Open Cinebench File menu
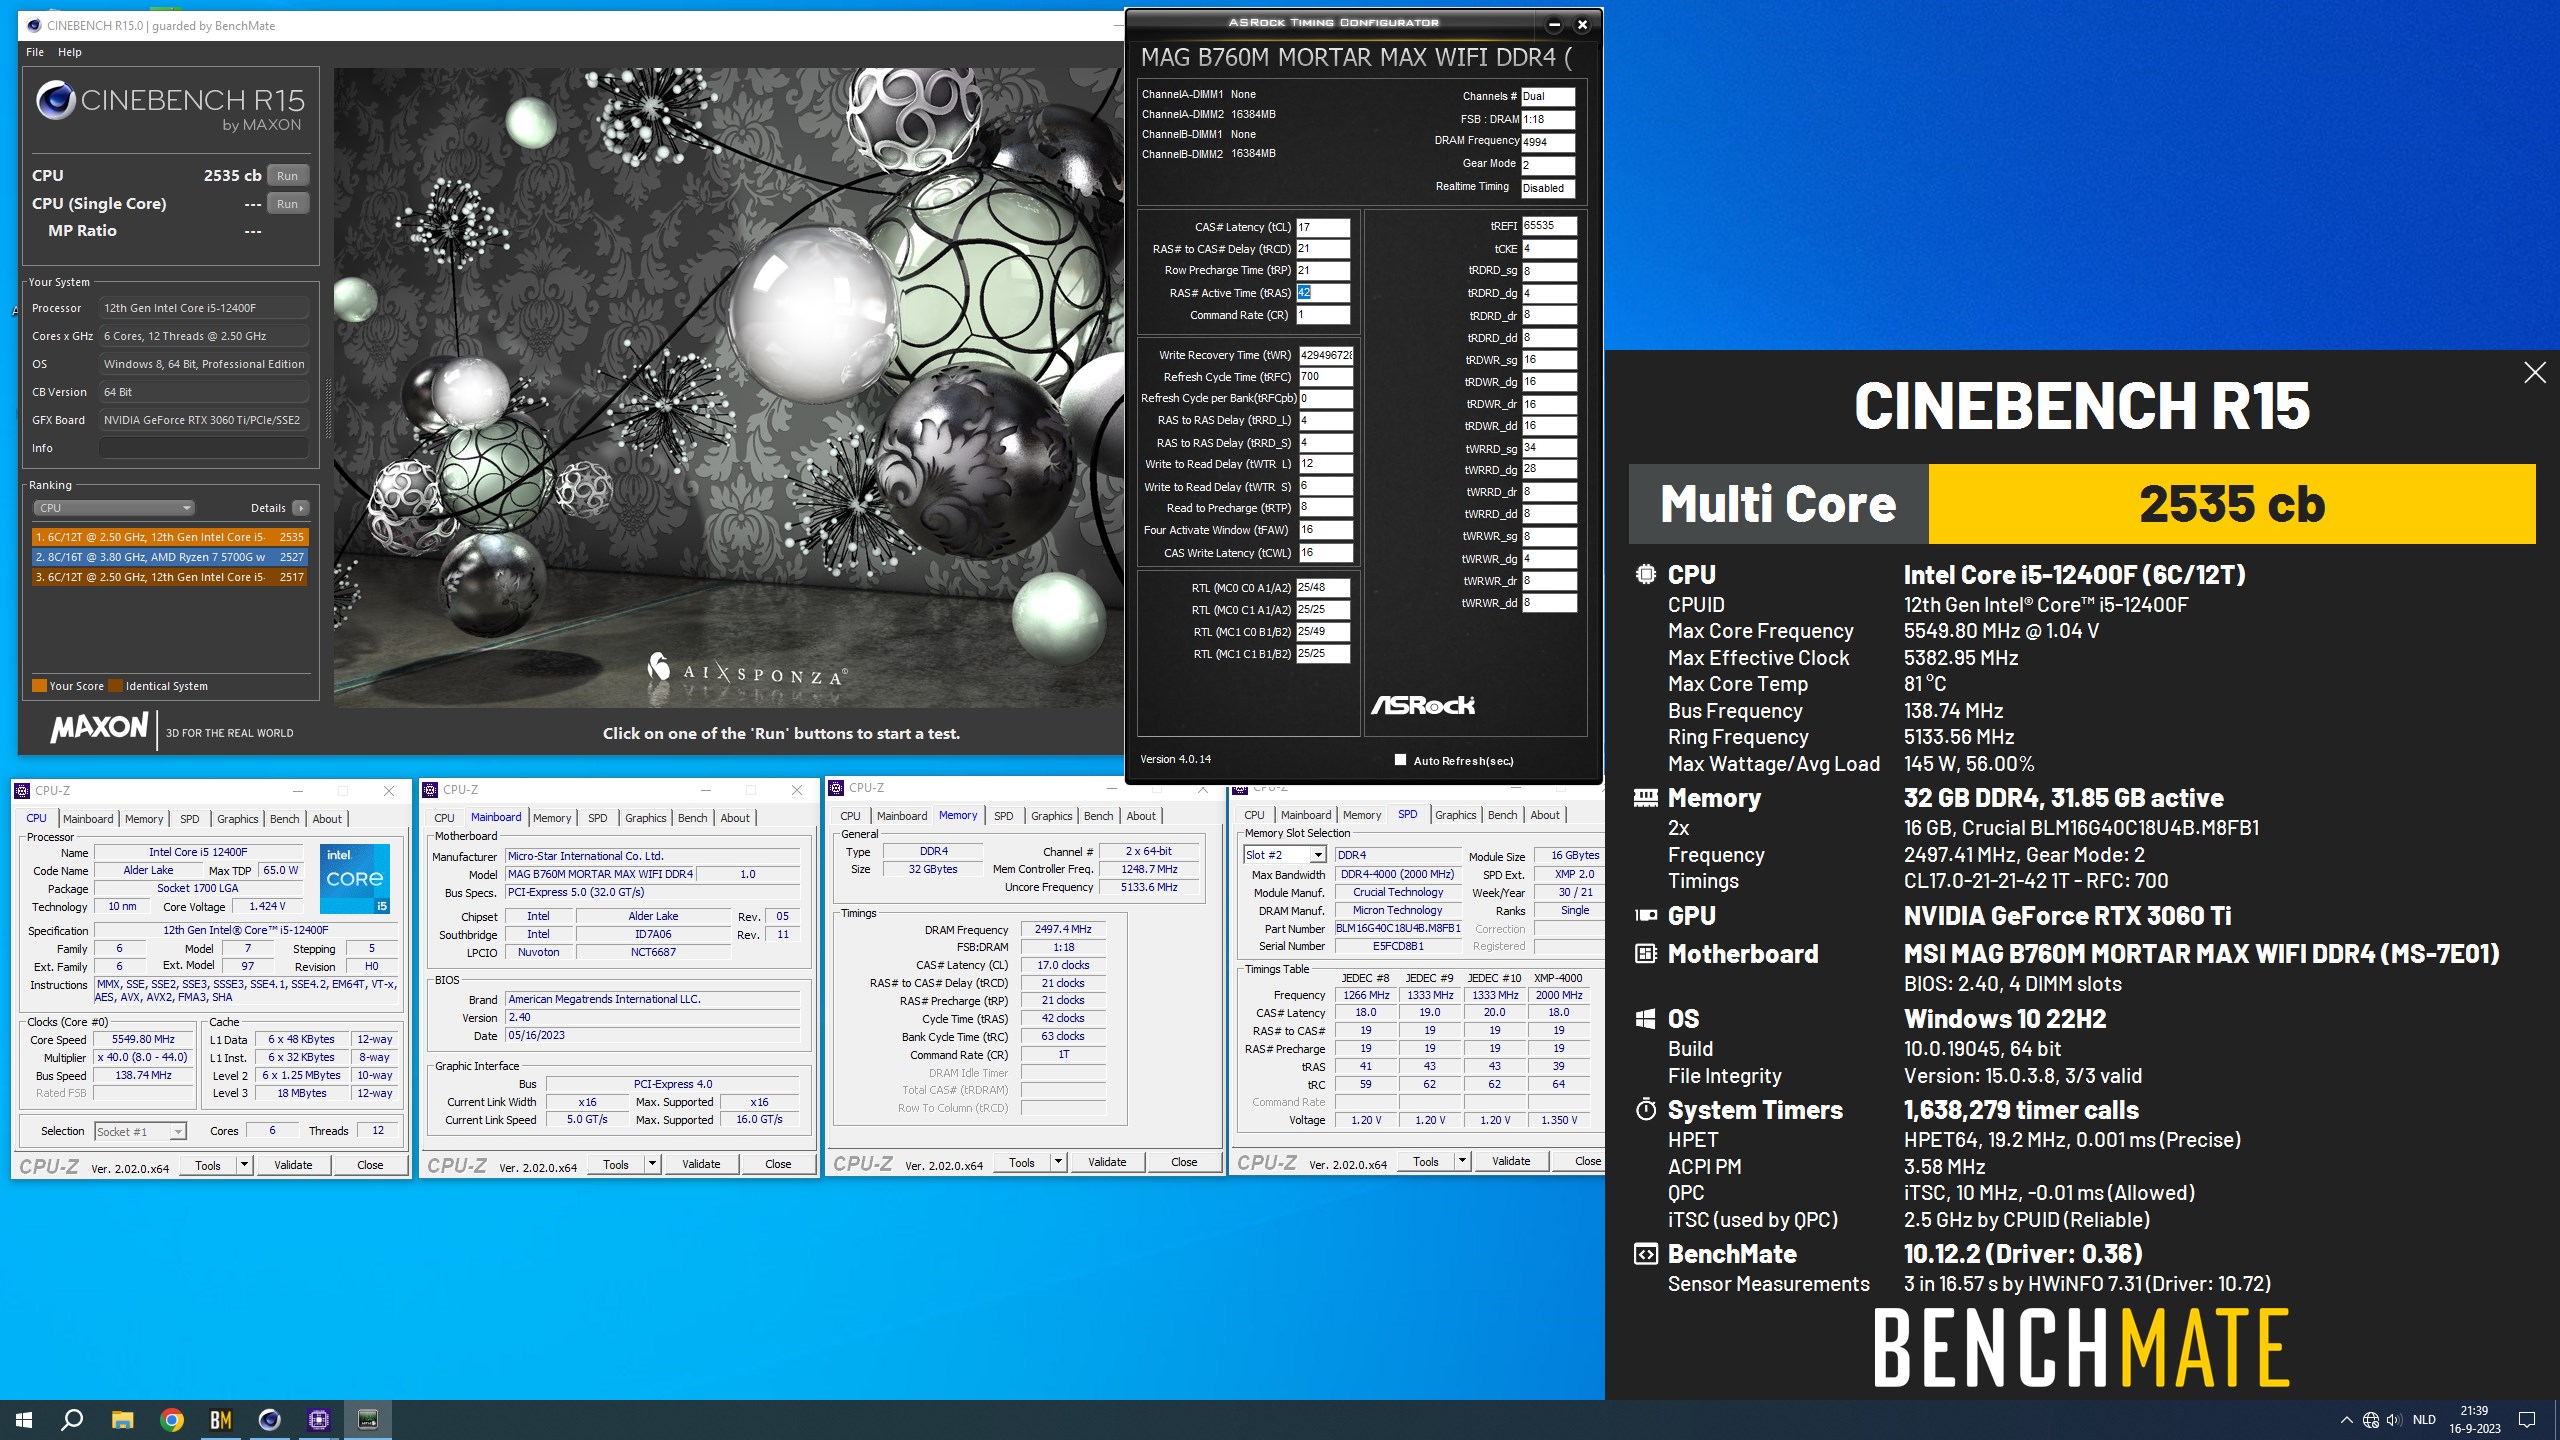Image resolution: width=2560 pixels, height=1440 pixels. point(35,52)
